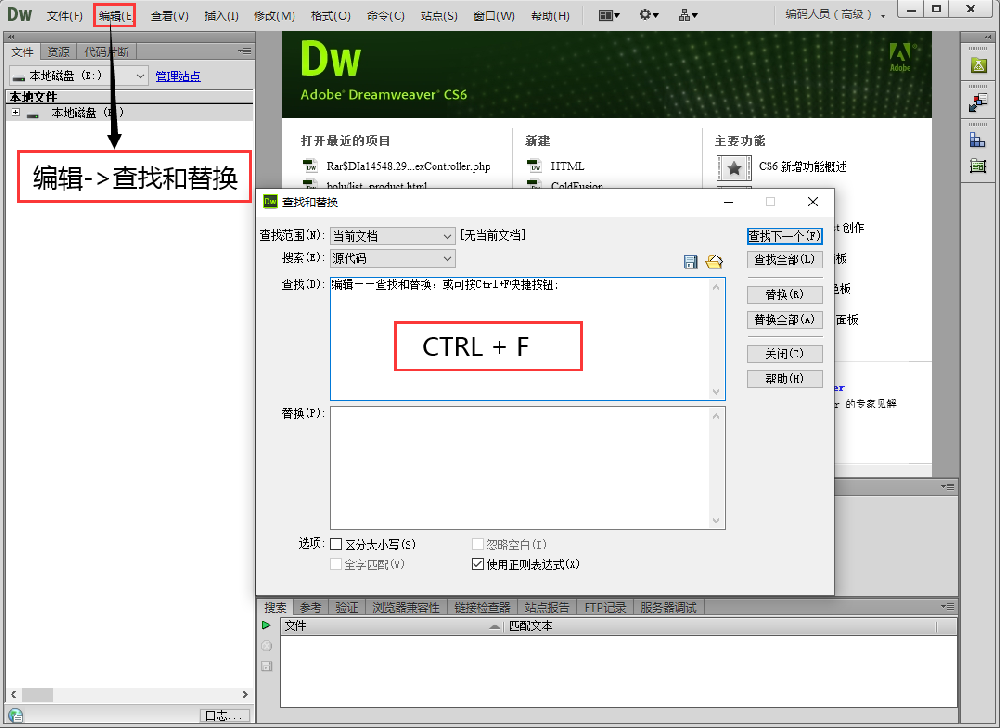This screenshot has width=1000, height=728.
Task: Click the round stop icon in the results panel
Action: tap(267, 646)
